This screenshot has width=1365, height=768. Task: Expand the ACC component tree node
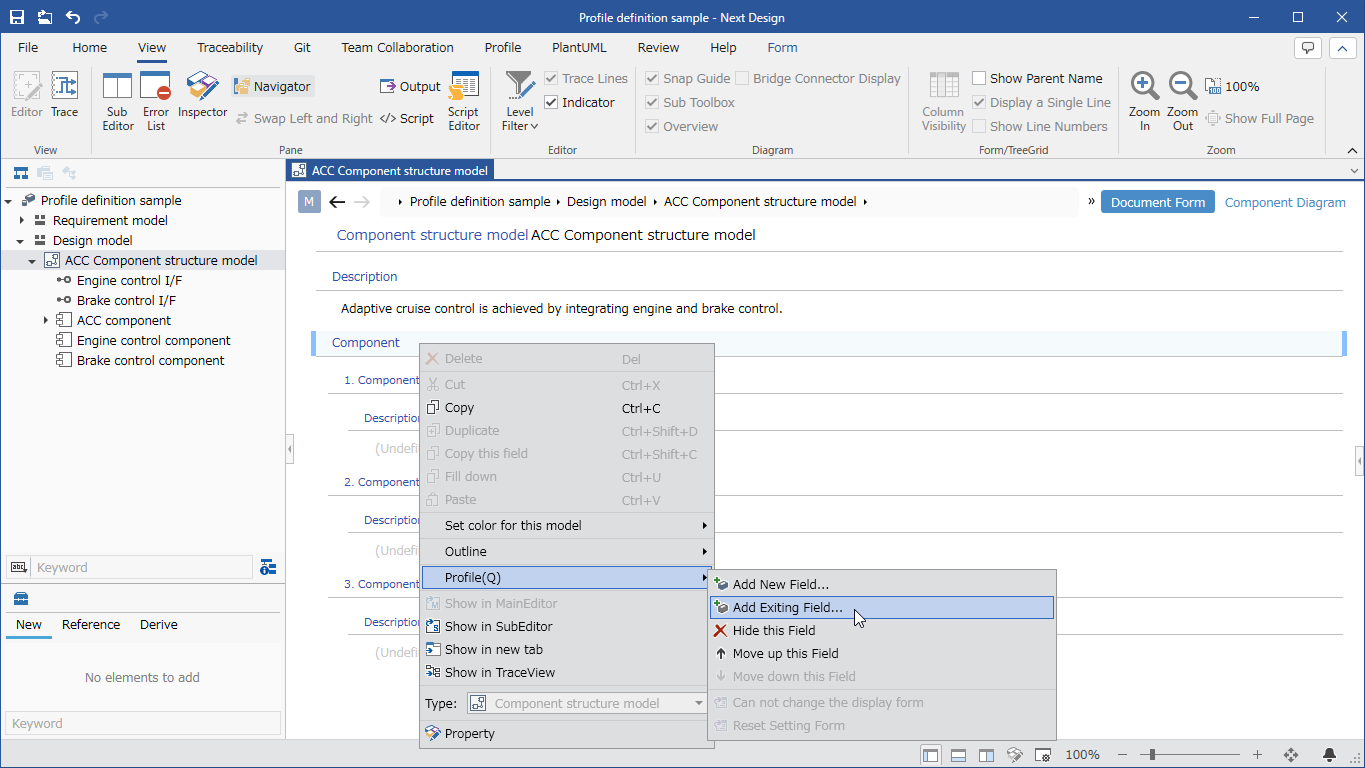46,320
